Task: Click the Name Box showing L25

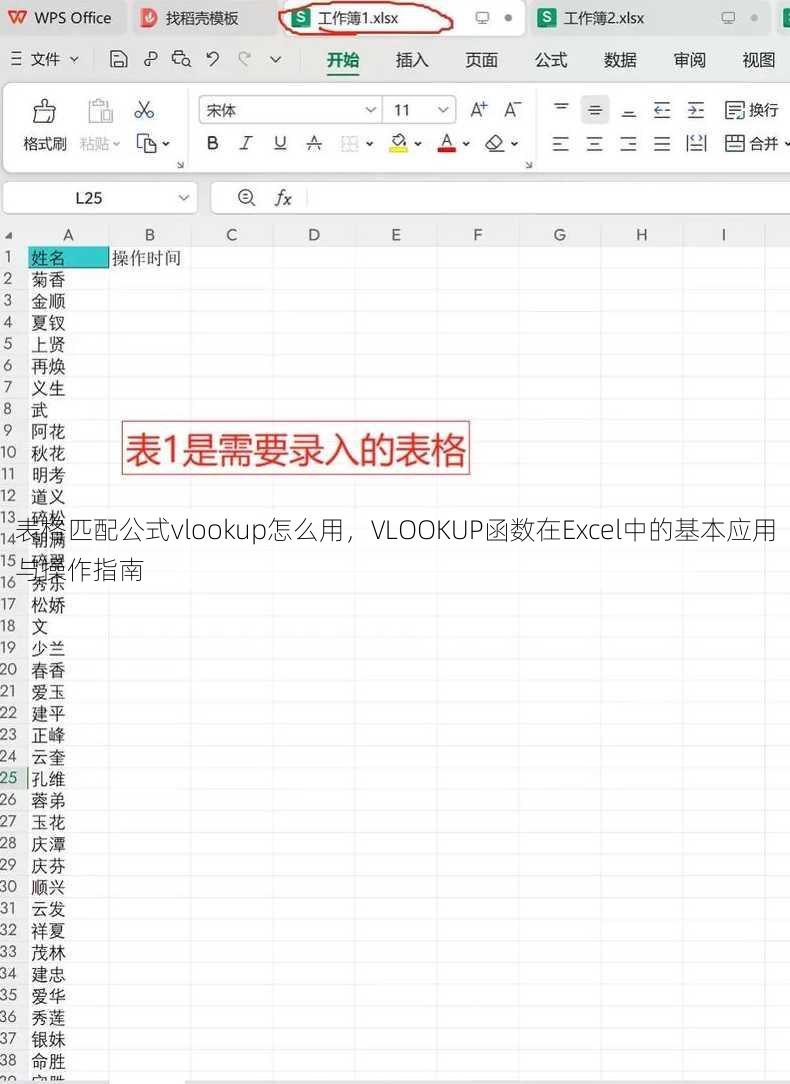Action: click(x=88, y=198)
